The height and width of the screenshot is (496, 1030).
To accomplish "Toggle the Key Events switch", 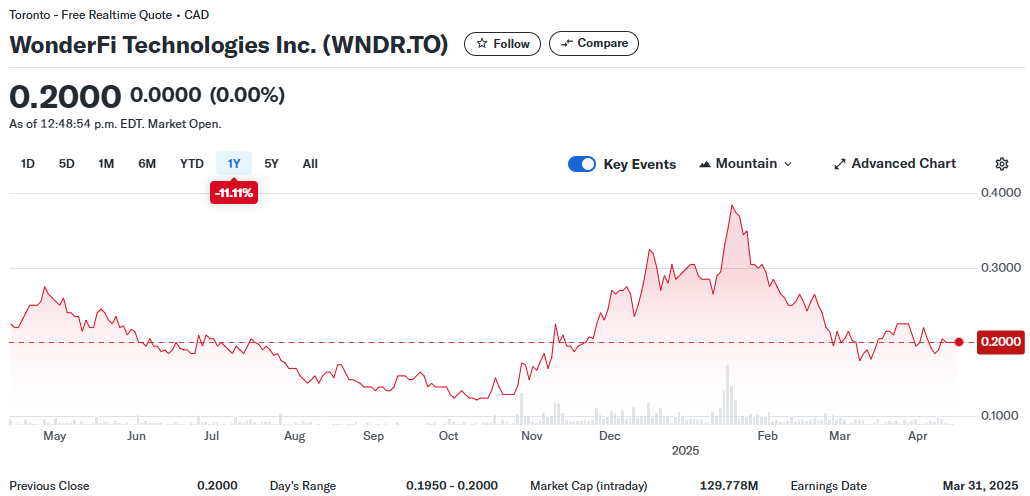I will tap(582, 164).
